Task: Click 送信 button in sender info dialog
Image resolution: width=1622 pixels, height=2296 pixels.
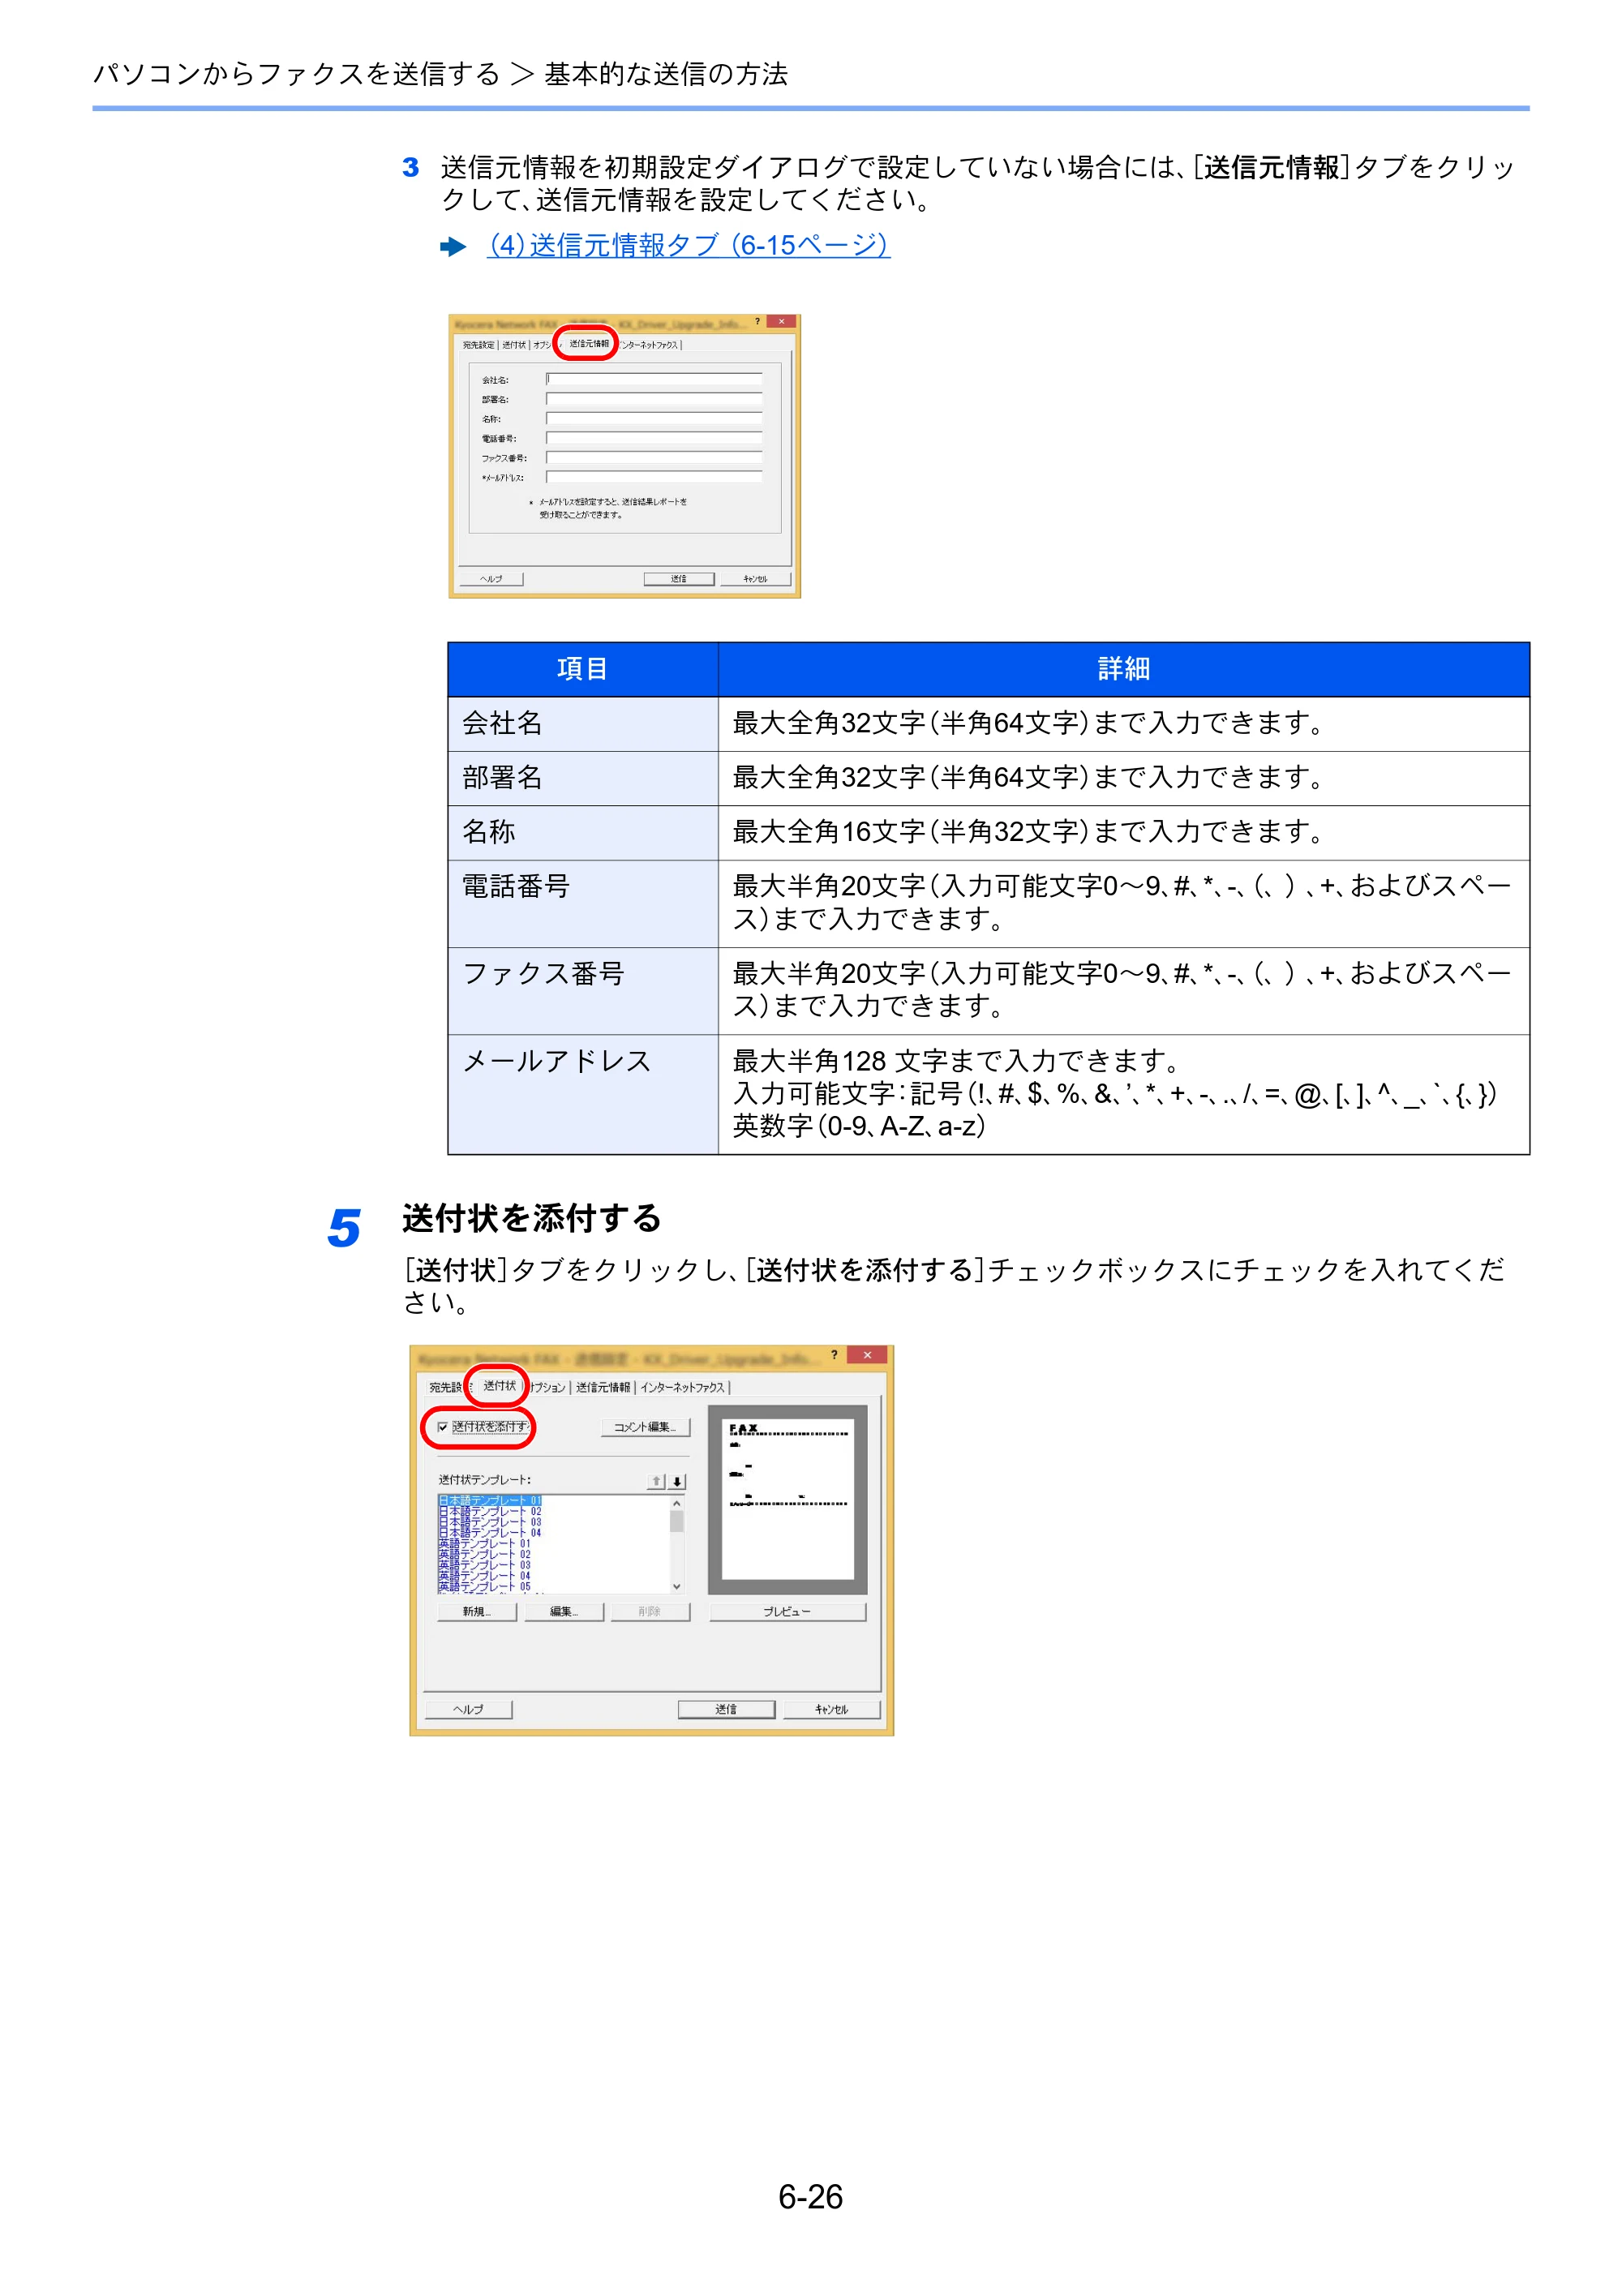Action: (679, 579)
